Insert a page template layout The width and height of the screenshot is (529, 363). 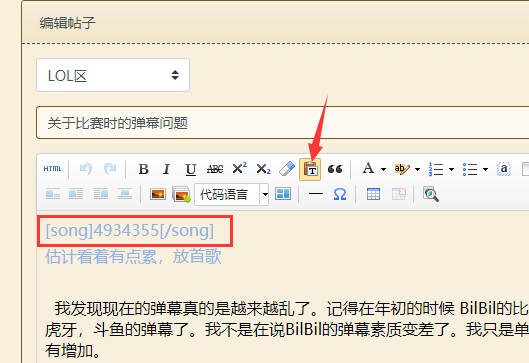pos(283,194)
